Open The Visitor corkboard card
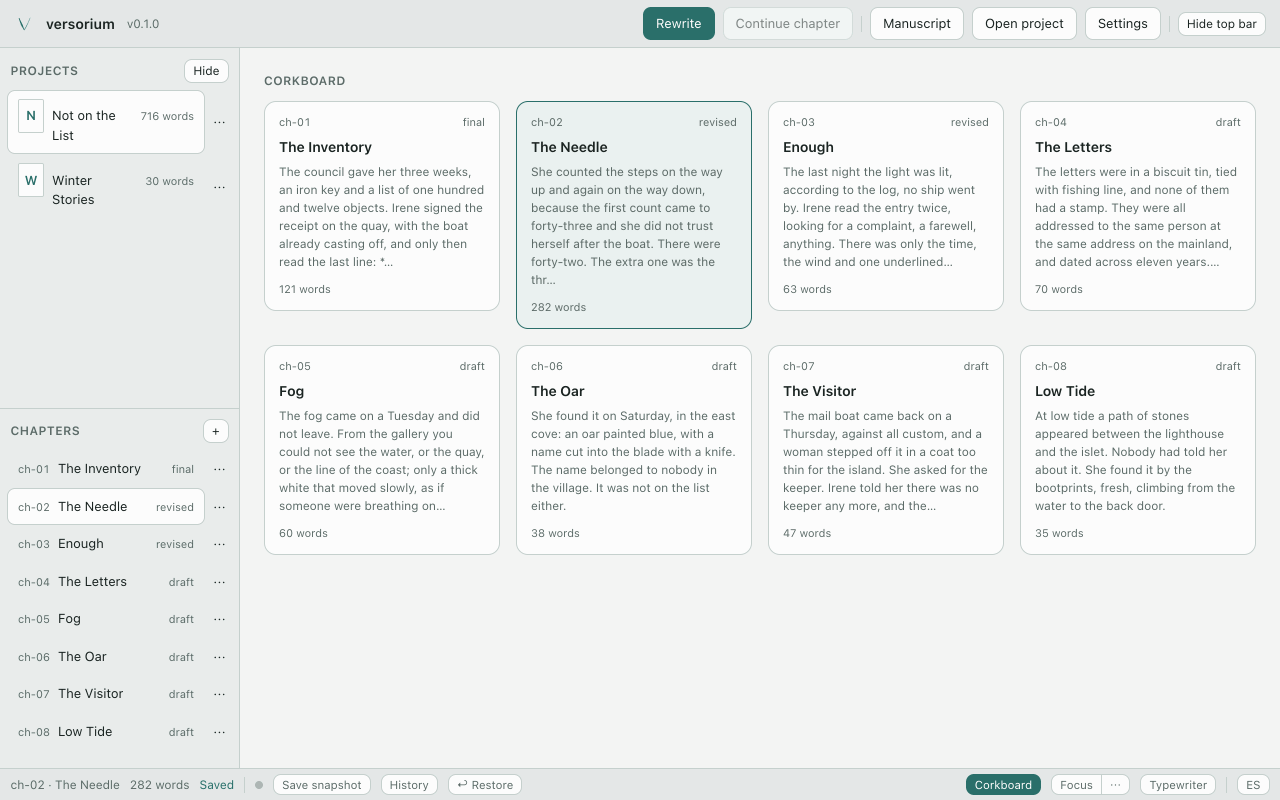Viewport: 1280px width, 800px height. [x=886, y=450]
